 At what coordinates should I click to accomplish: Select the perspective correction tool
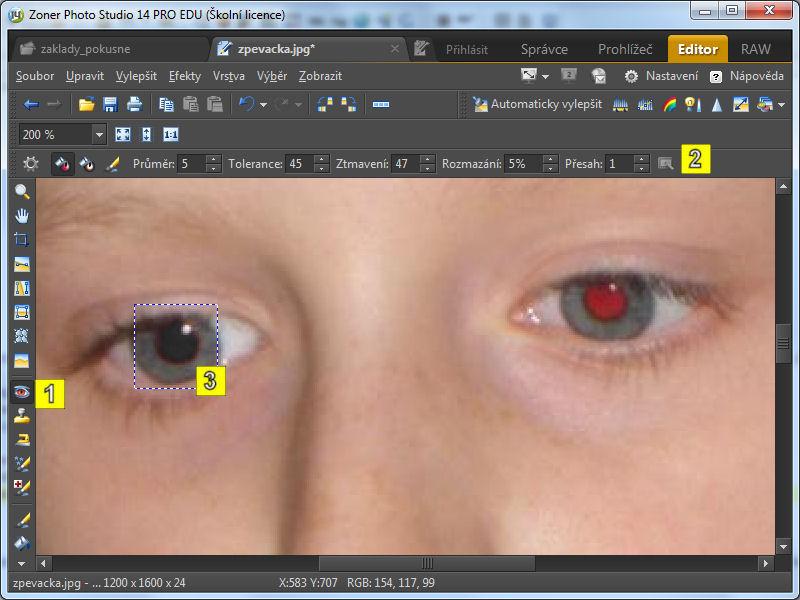tap(22, 312)
